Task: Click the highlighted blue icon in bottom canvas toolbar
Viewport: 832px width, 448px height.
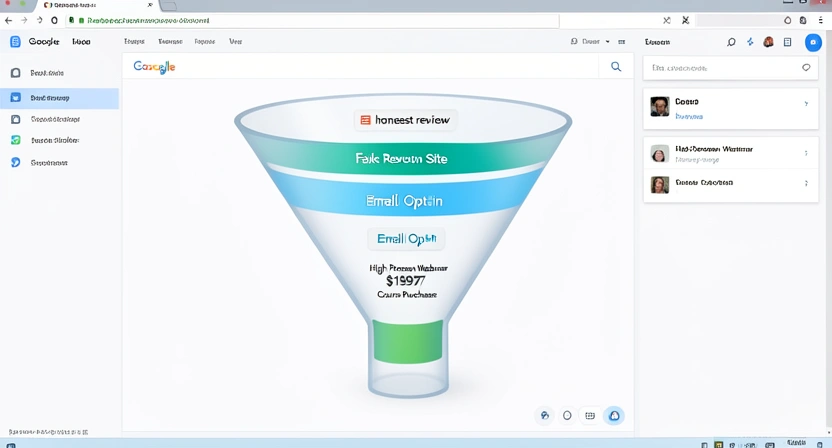Action: [614, 416]
